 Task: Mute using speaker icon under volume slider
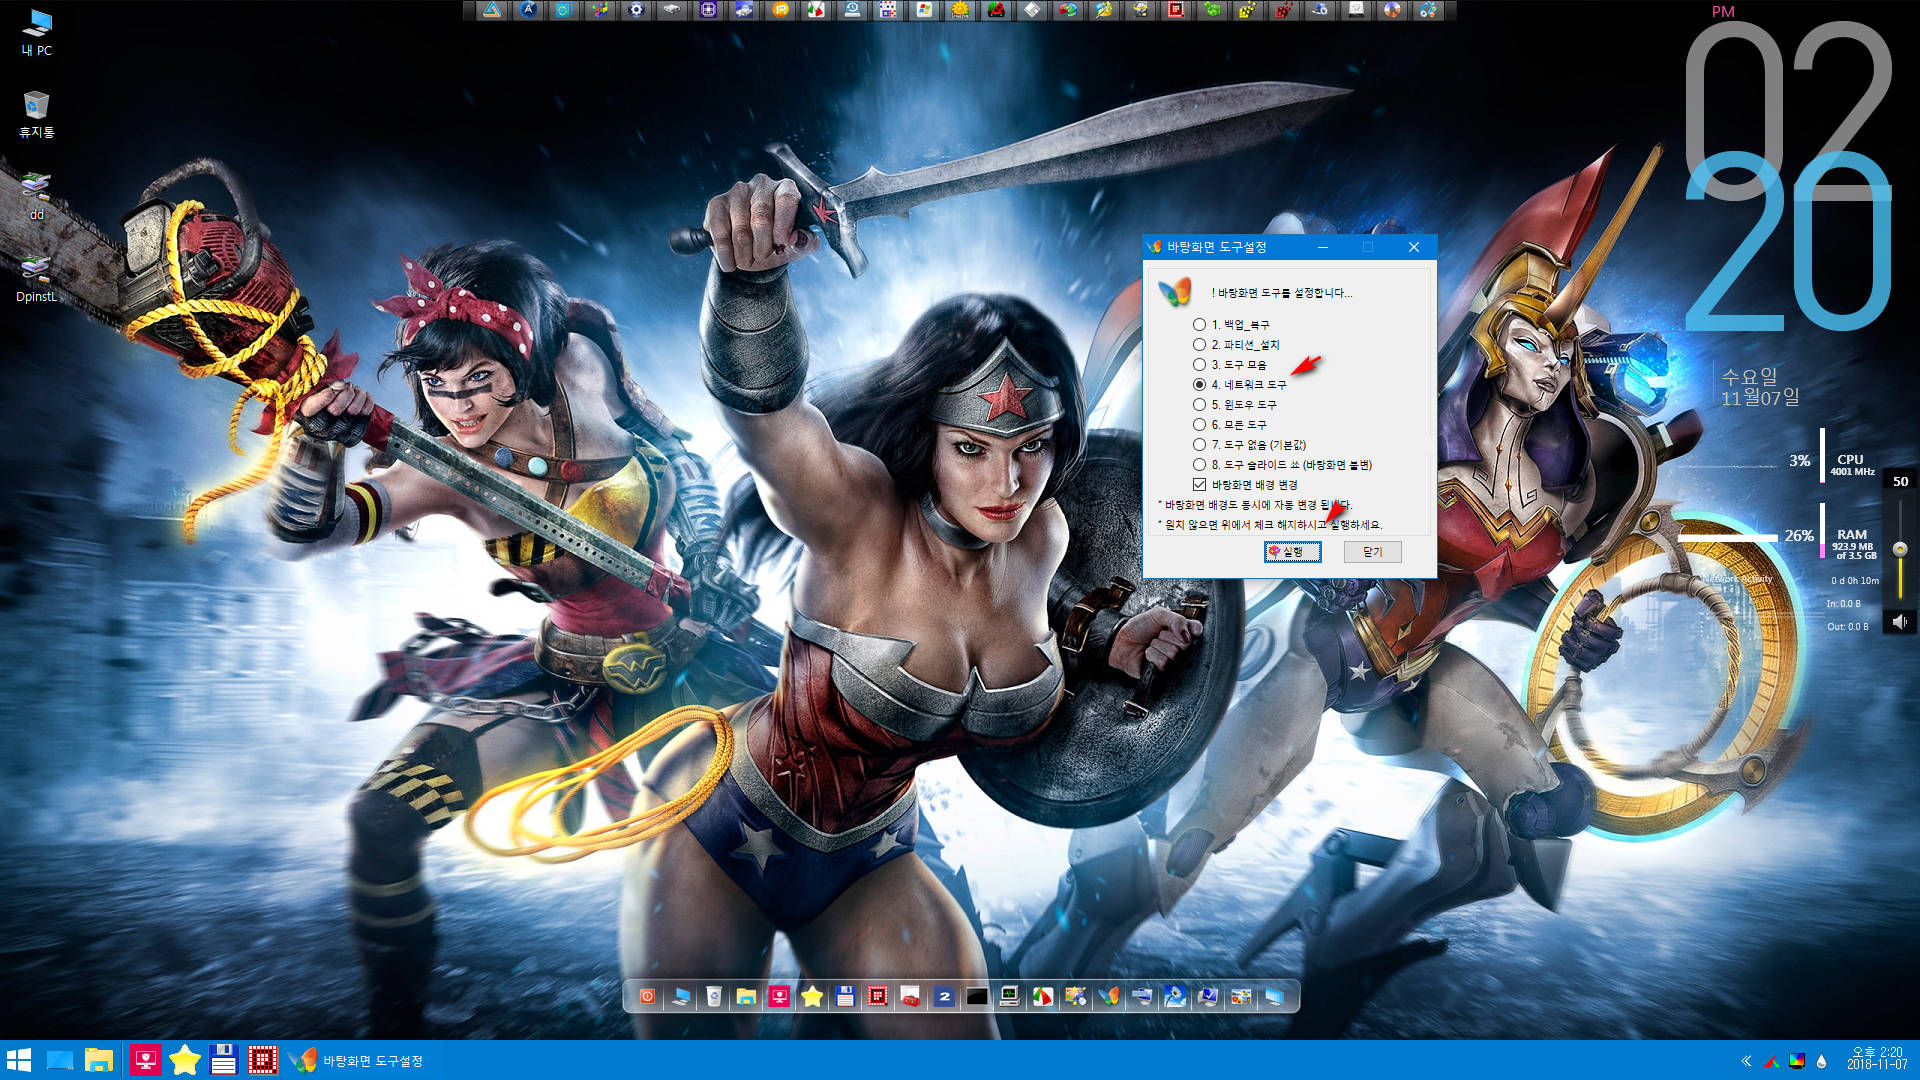[1900, 622]
